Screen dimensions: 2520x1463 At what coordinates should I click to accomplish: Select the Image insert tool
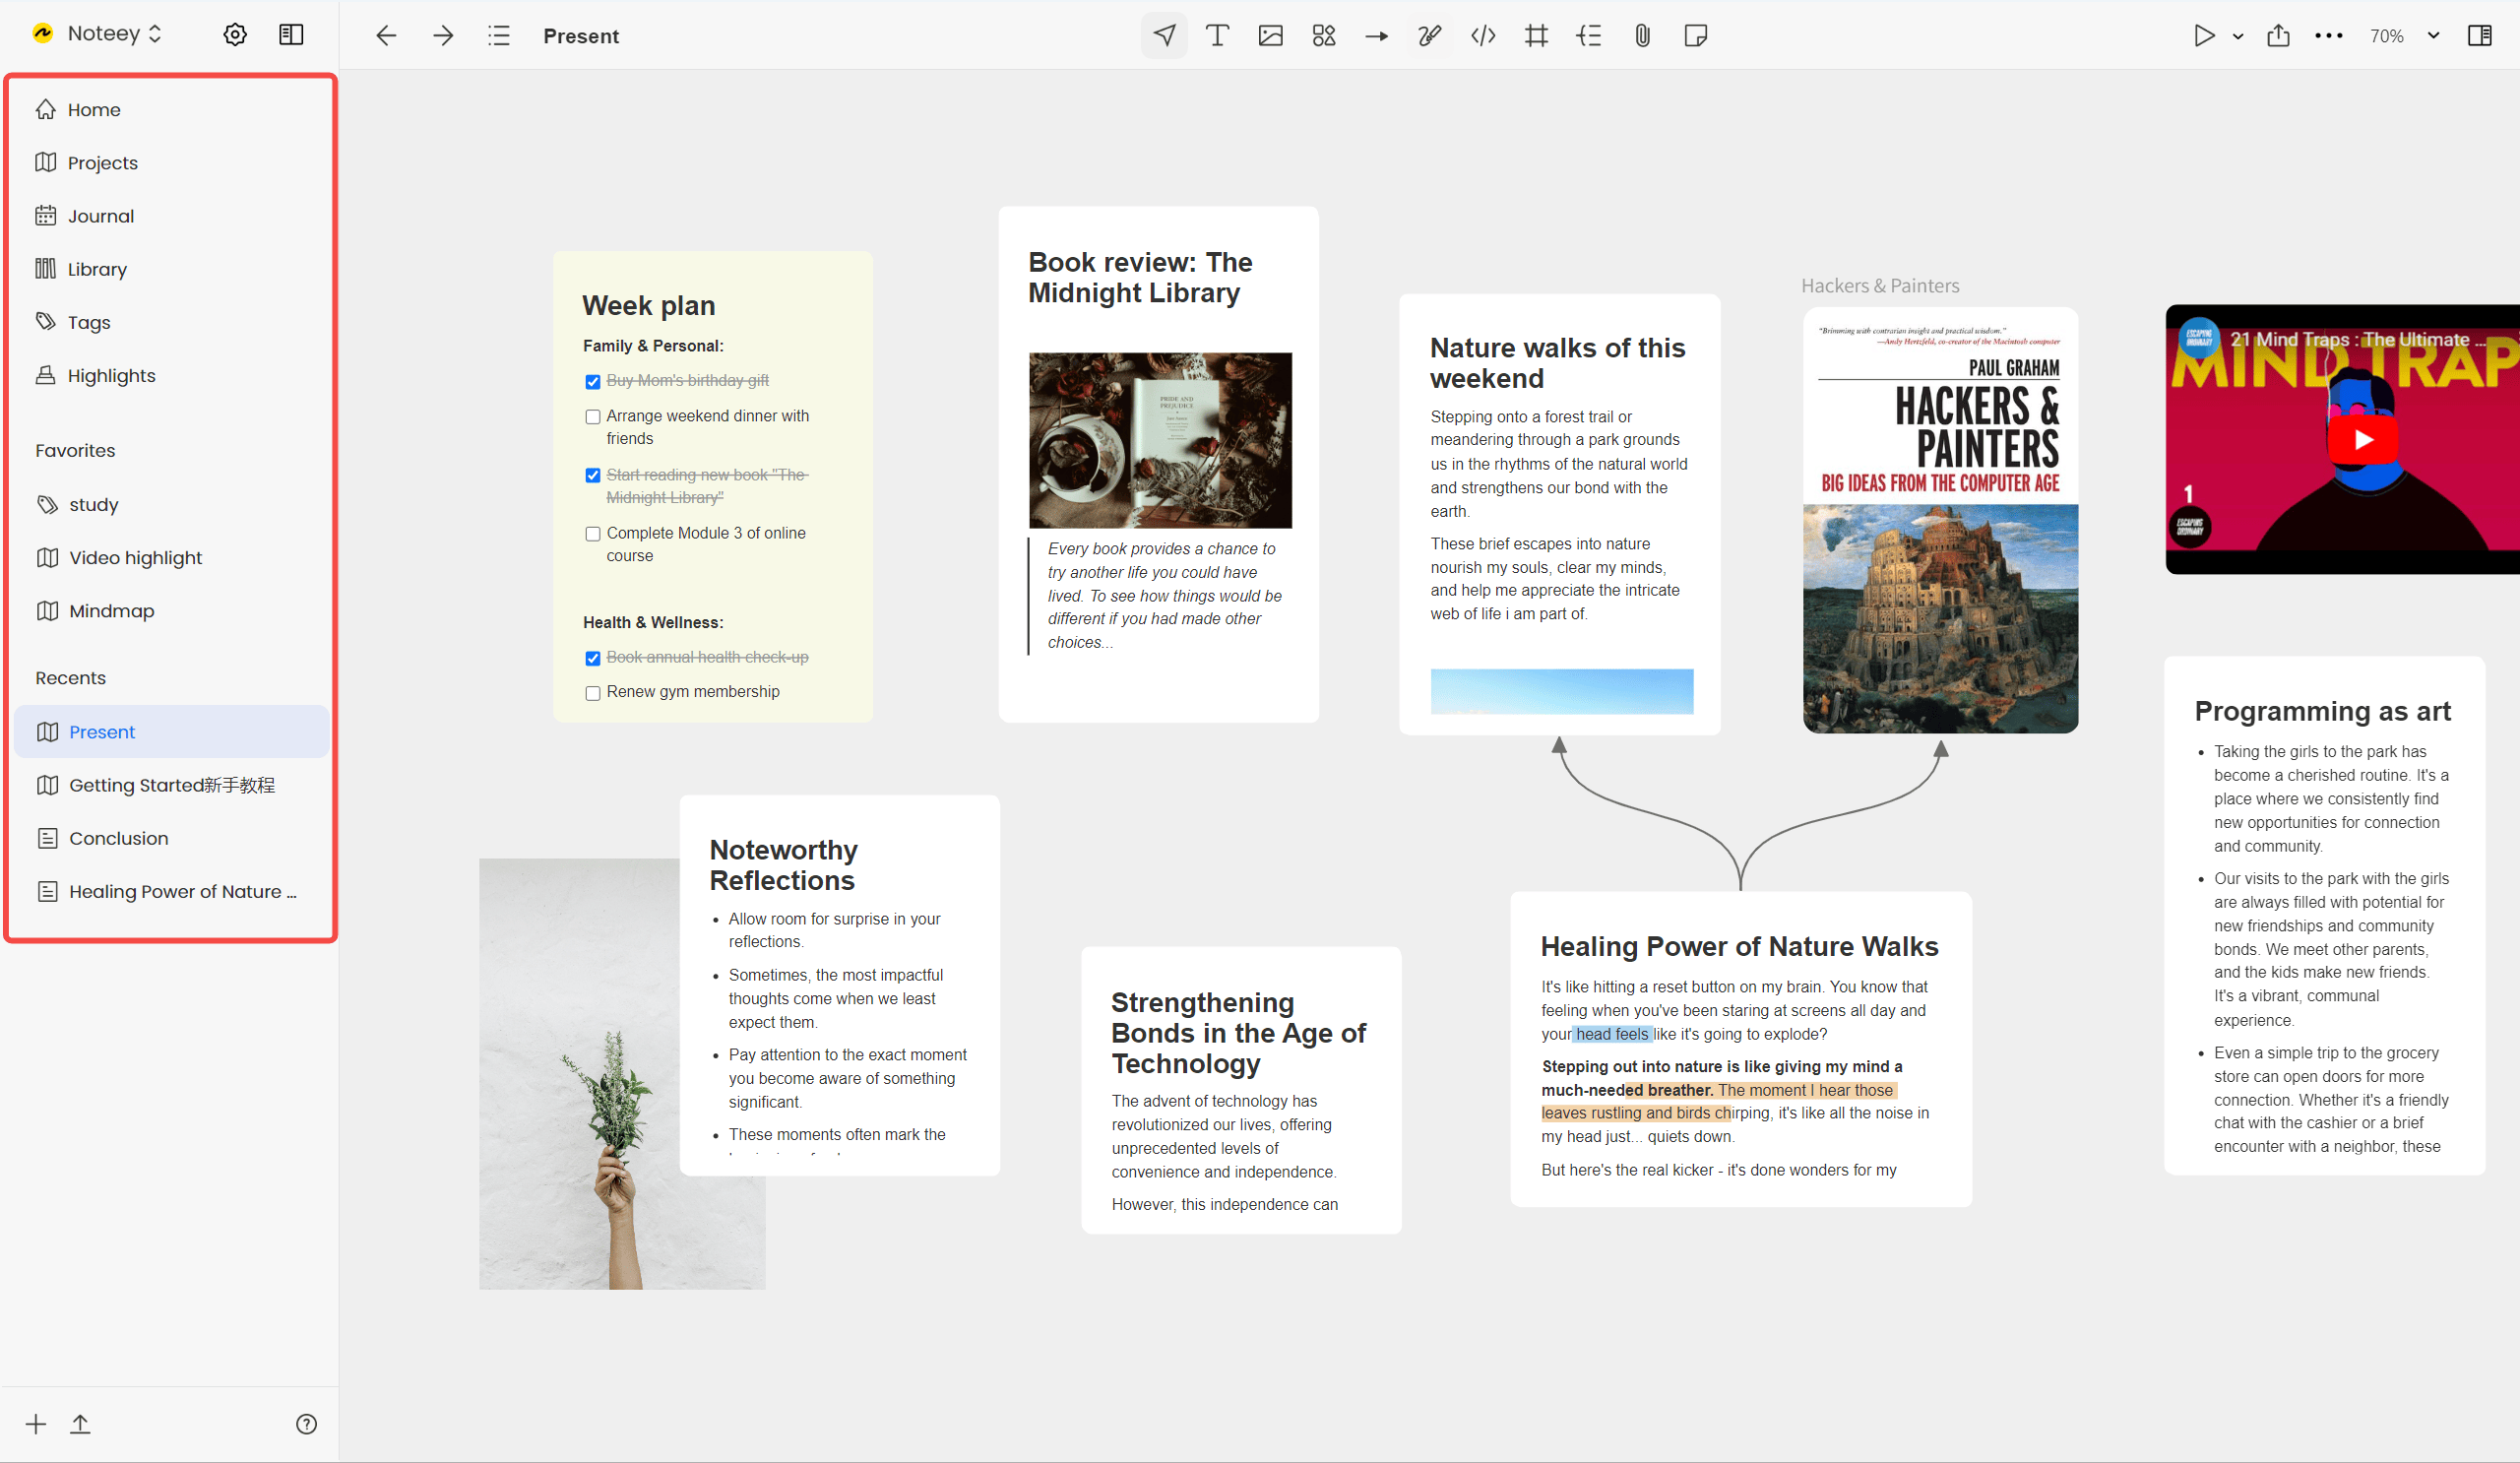[x=1270, y=36]
